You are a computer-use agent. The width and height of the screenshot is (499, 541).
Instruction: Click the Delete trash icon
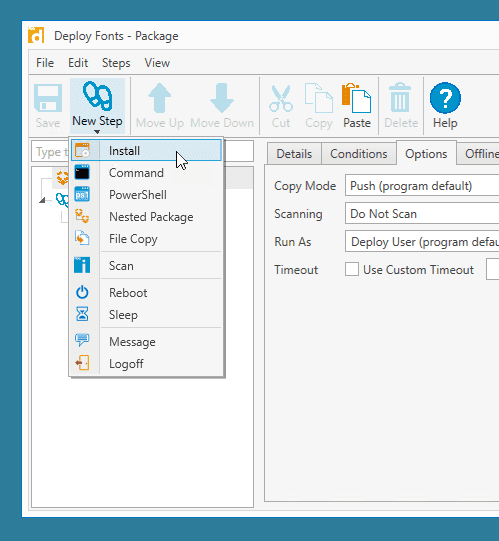[400, 97]
